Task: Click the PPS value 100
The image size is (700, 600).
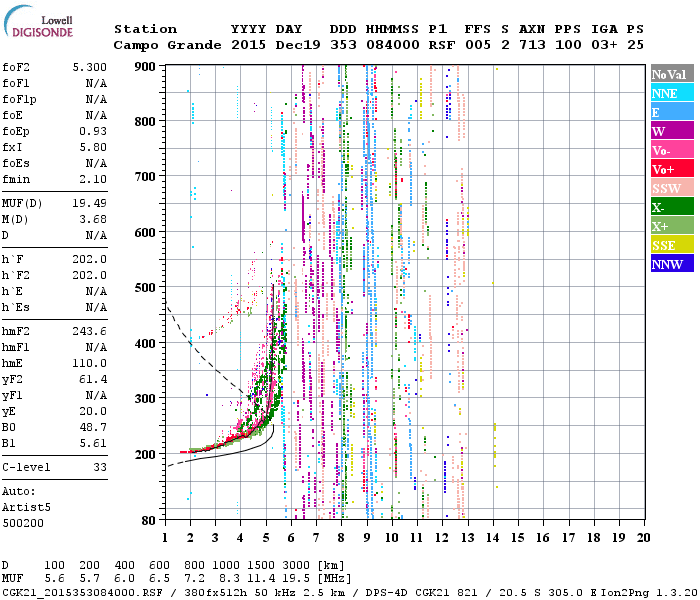Action: (x=568, y=45)
